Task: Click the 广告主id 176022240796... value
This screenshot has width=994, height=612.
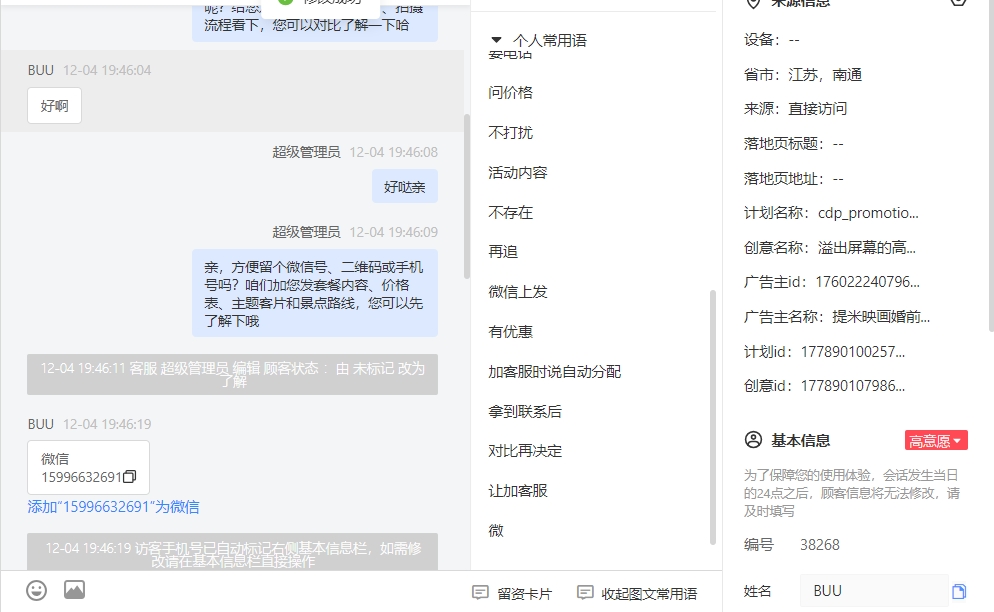Action: click(x=867, y=282)
